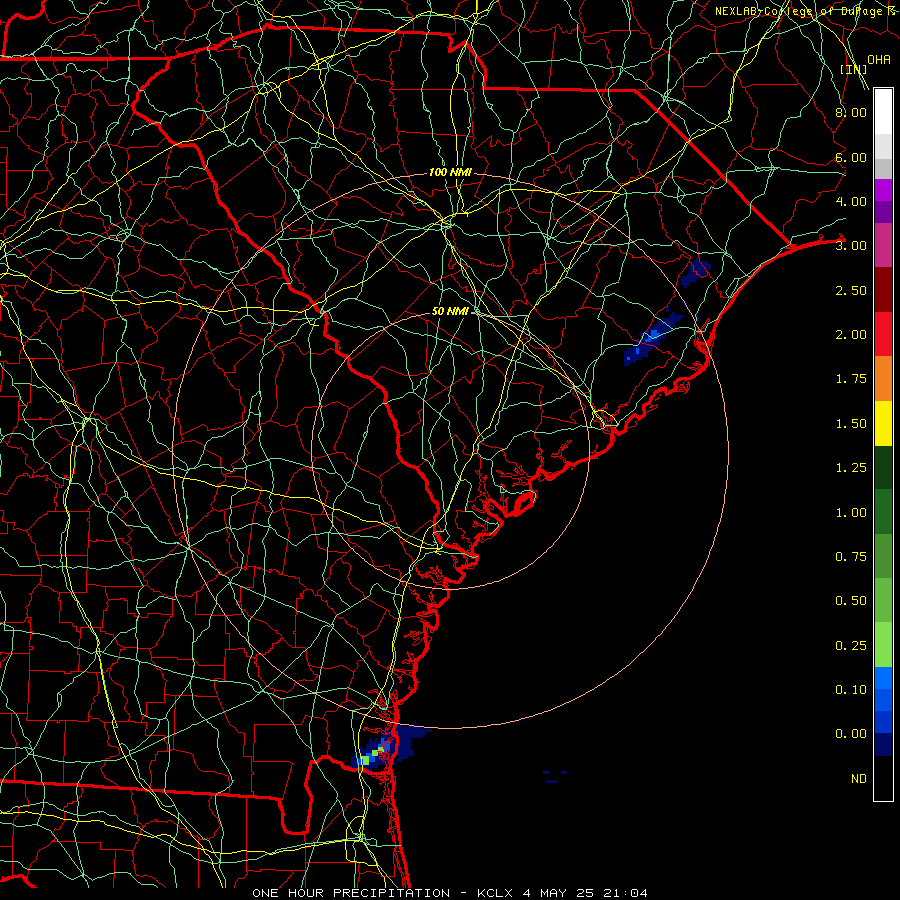Click the ONE HOUR PRECIPITATION title text
The image size is (900, 900).
351,893
